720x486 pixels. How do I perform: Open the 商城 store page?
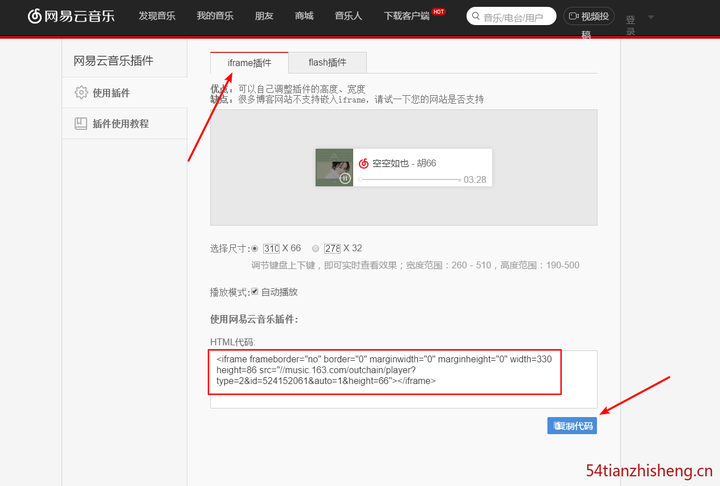pyautogui.click(x=304, y=16)
